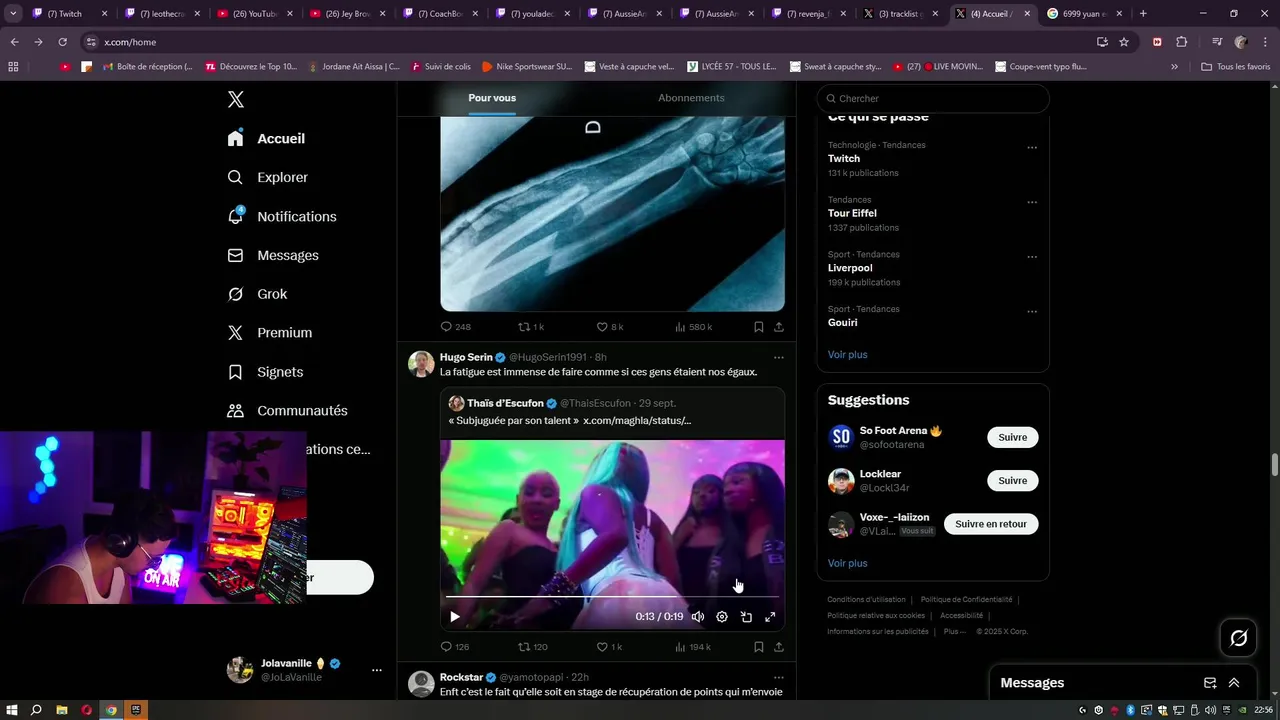
Task: Bookmark Hugo Serin's post
Action: pyautogui.click(x=759, y=647)
